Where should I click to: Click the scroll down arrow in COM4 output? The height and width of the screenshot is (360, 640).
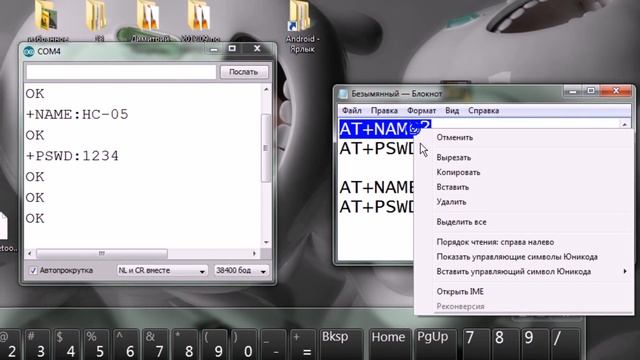[x=266, y=242]
